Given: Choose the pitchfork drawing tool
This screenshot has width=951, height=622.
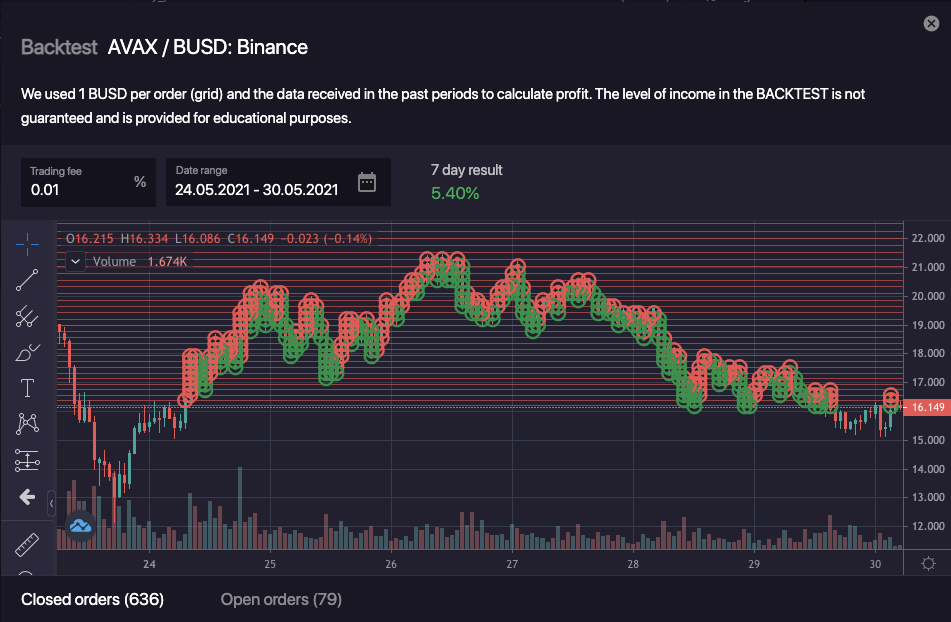Looking at the screenshot, I should click(x=27, y=317).
